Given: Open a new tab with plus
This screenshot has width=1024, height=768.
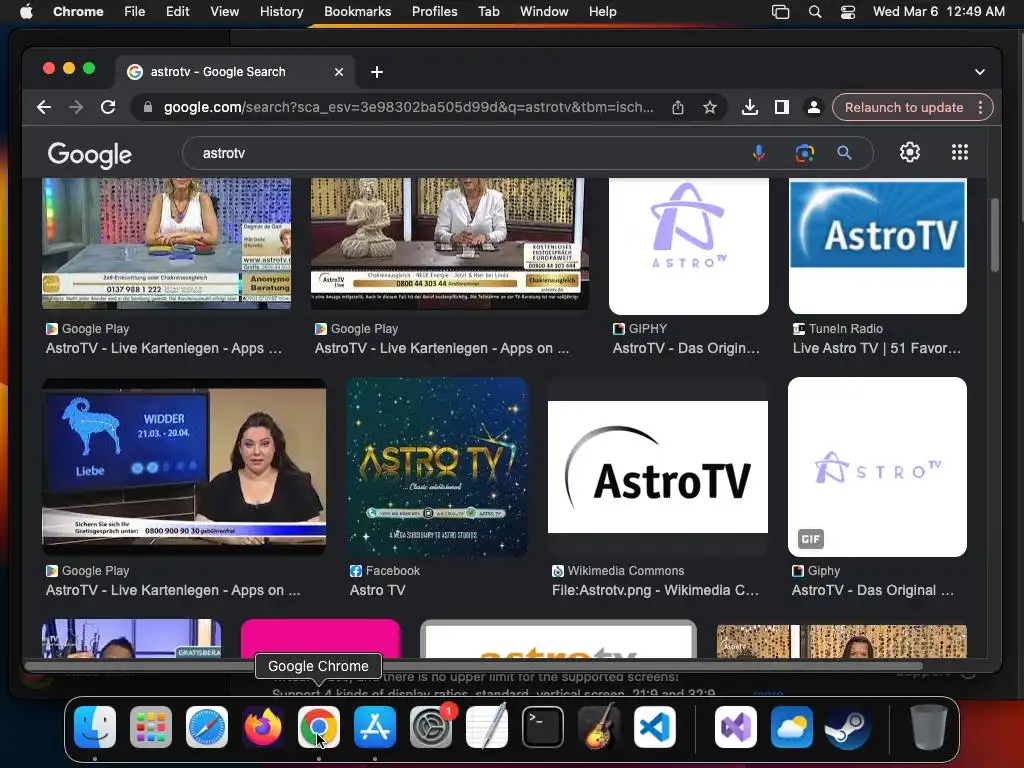Looking at the screenshot, I should [x=377, y=72].
